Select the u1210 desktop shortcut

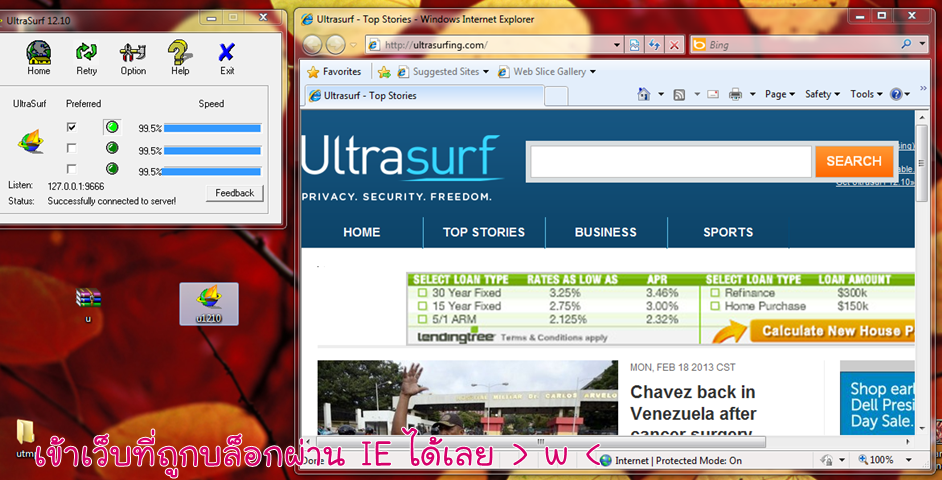209,304
